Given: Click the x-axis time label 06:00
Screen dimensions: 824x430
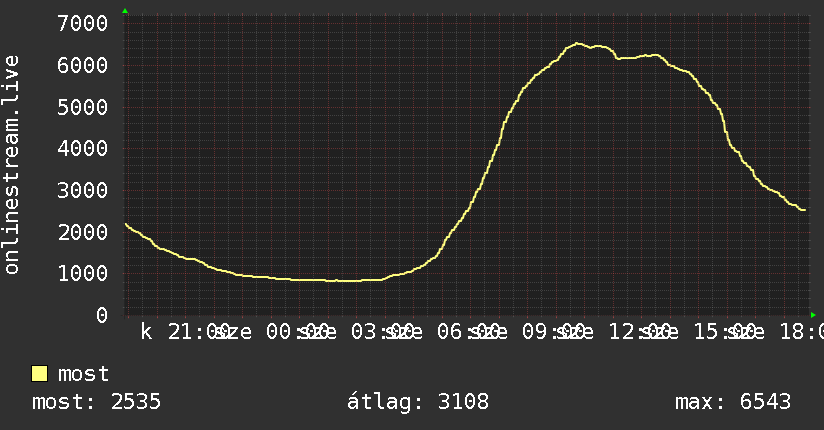Looking at the screenshot, I should point(469,332).
